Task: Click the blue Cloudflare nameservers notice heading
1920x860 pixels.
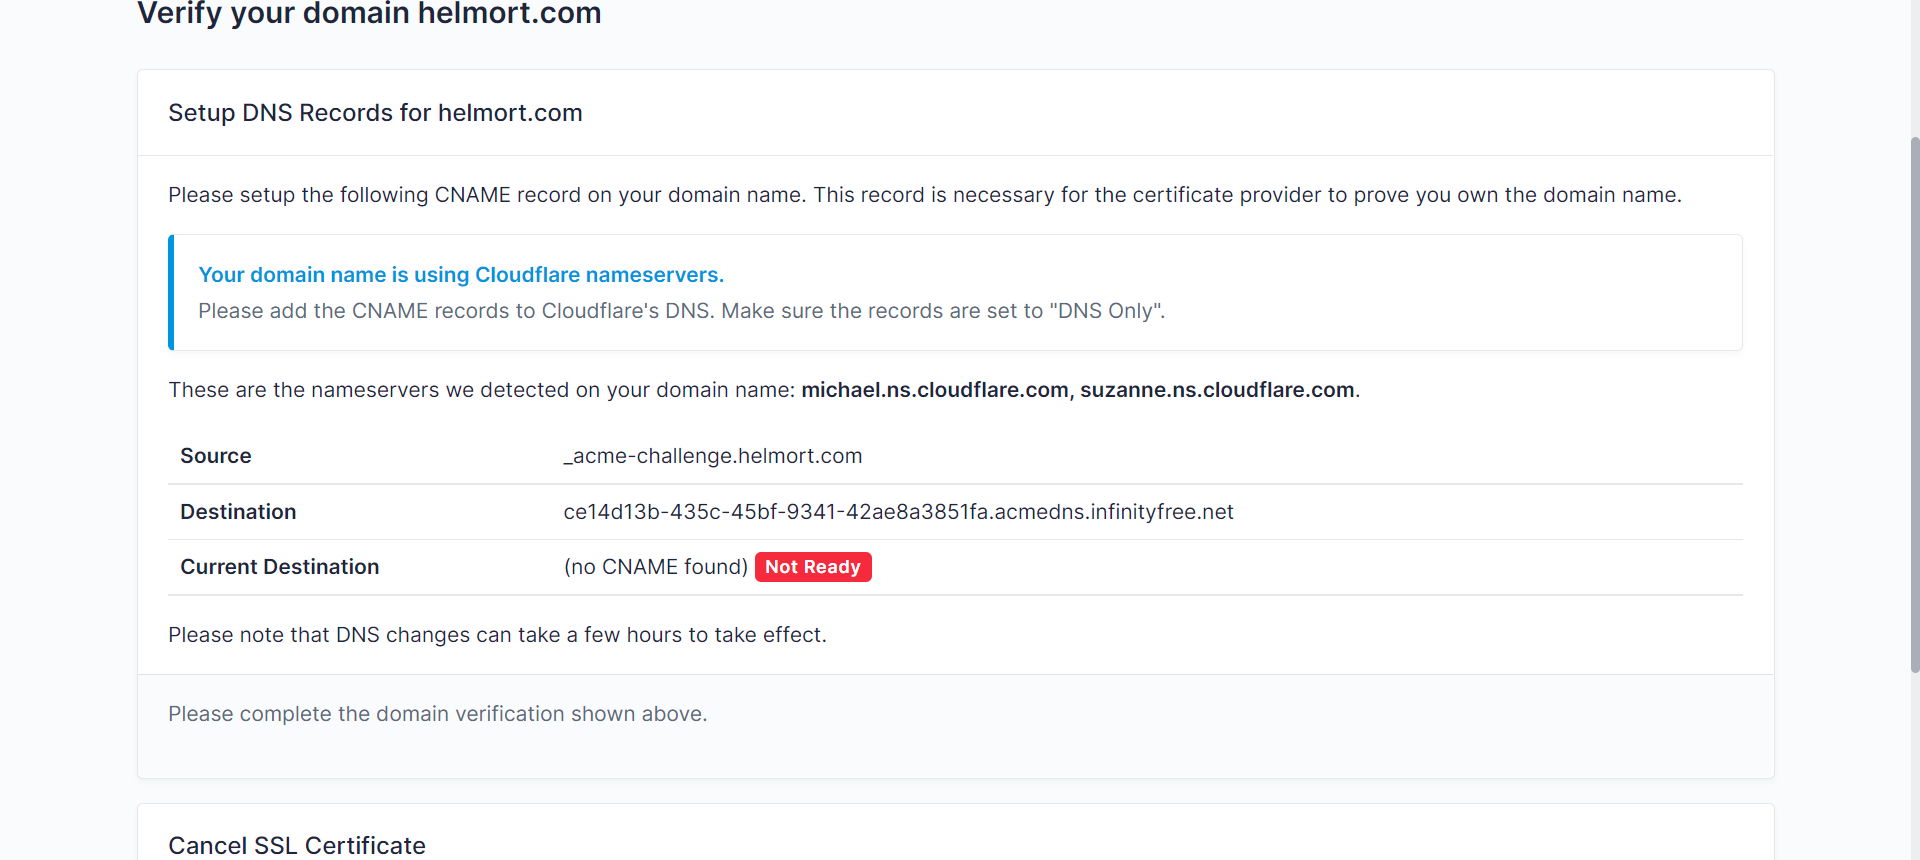Action: pos(461,275)
